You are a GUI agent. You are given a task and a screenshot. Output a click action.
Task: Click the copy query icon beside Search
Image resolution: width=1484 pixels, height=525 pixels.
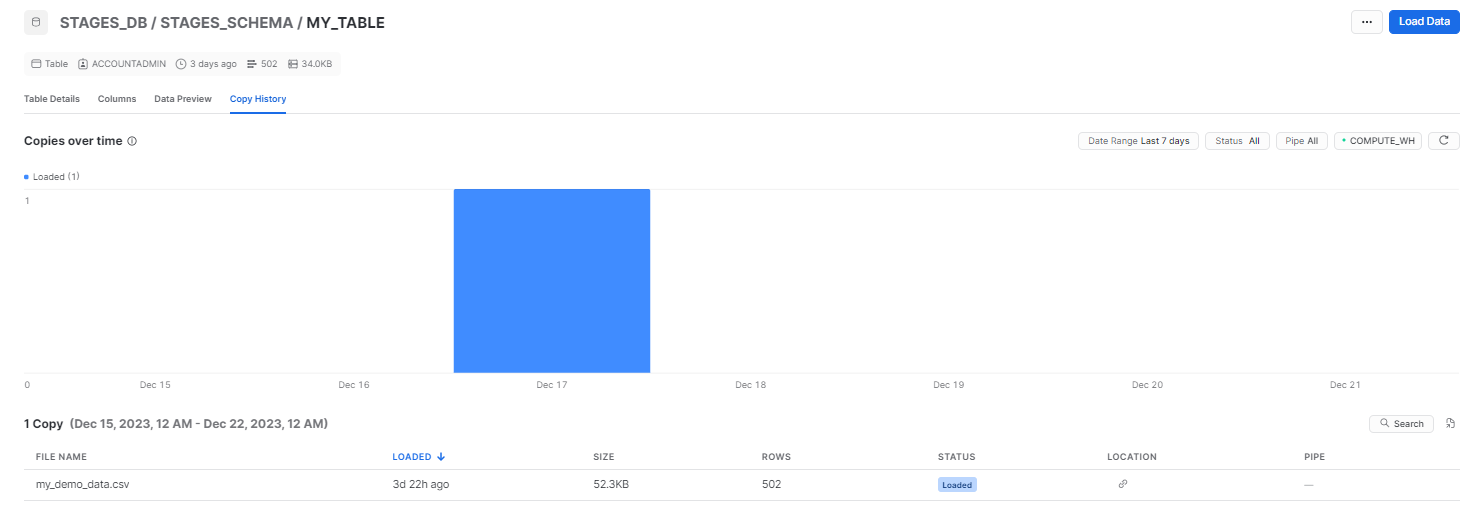1450,424
